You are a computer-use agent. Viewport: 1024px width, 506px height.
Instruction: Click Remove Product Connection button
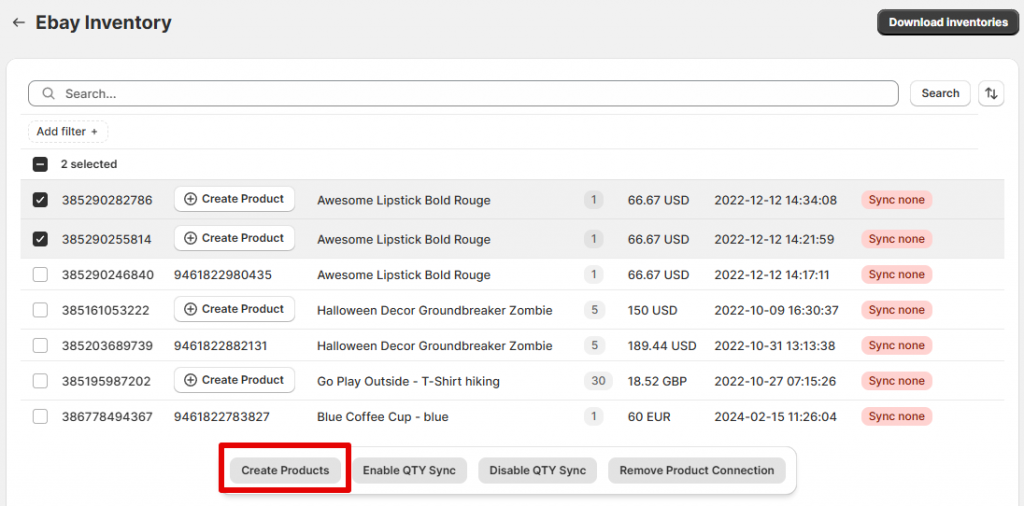[696, 470]
